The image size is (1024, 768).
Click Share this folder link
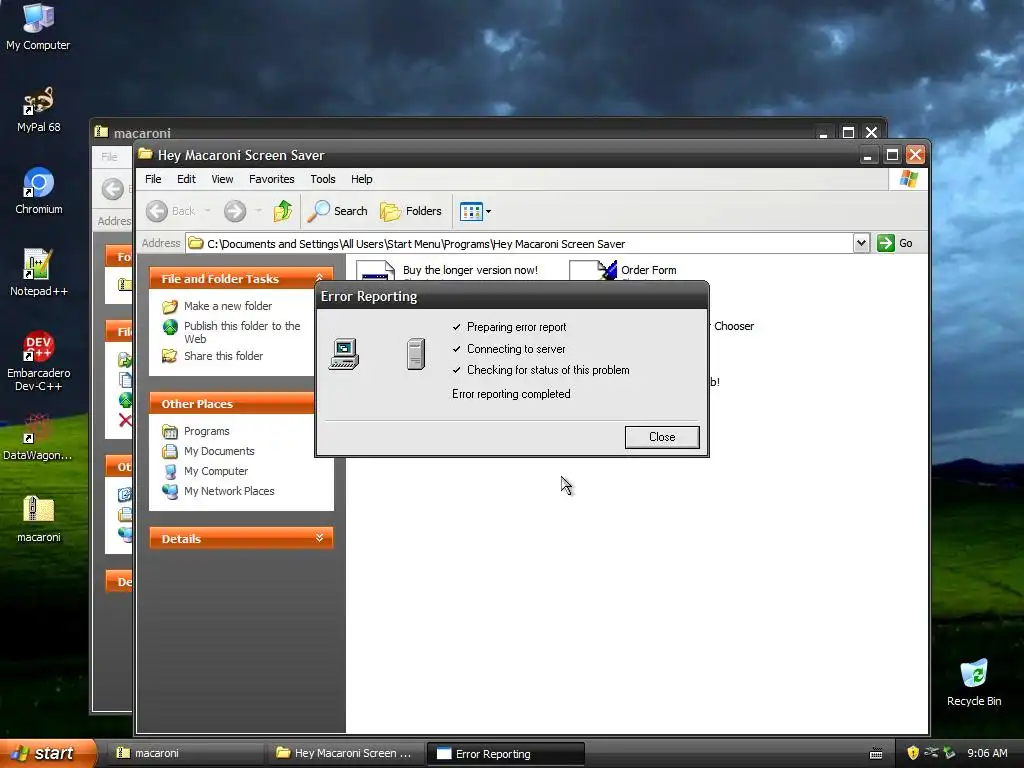point(223,356)
